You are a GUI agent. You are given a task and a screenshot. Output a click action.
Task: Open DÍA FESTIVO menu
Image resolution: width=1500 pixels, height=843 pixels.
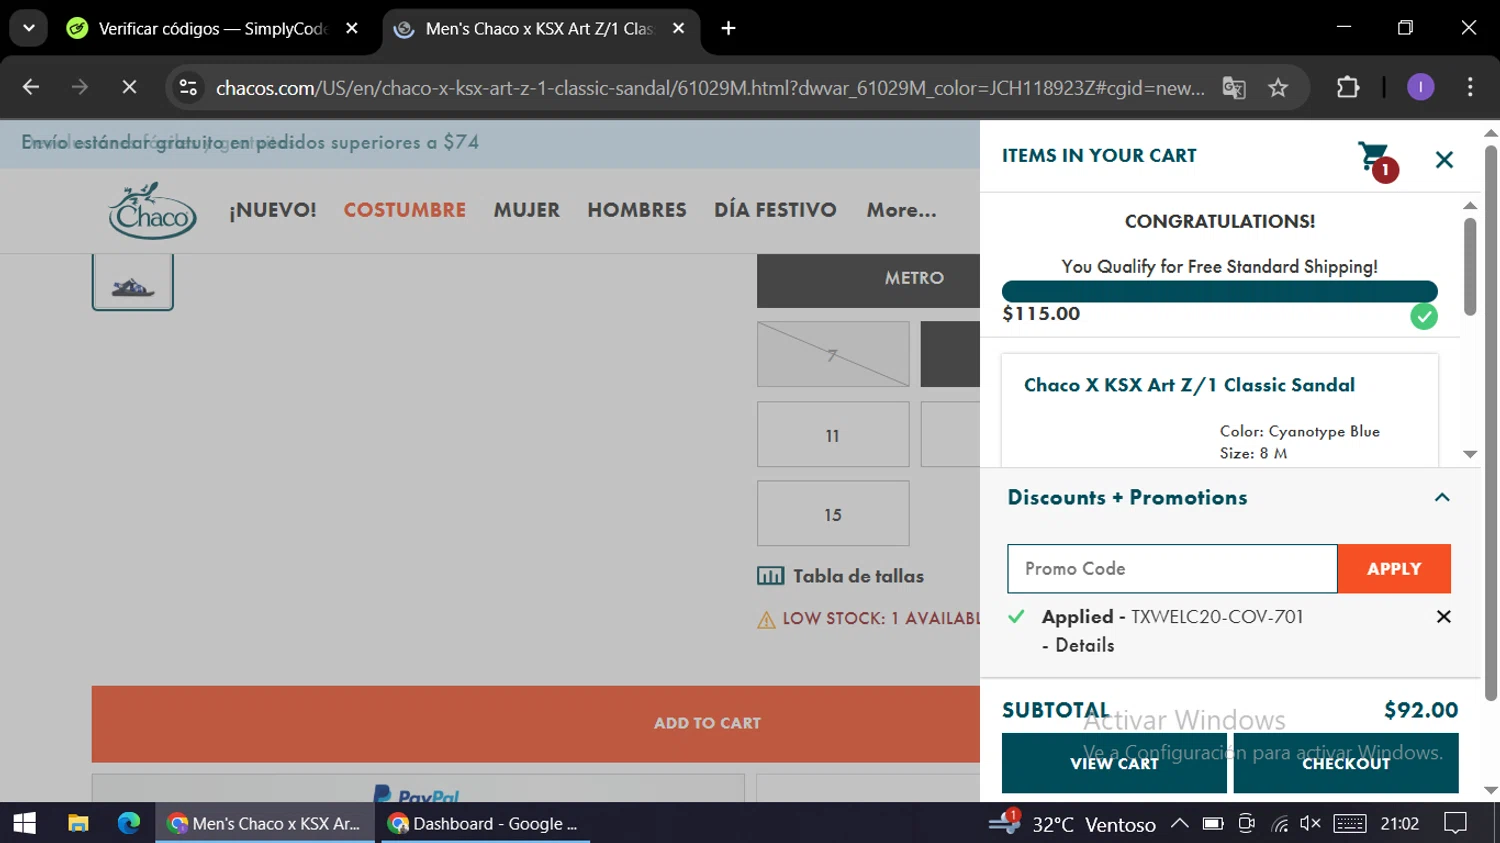click(x=775, y=210)
